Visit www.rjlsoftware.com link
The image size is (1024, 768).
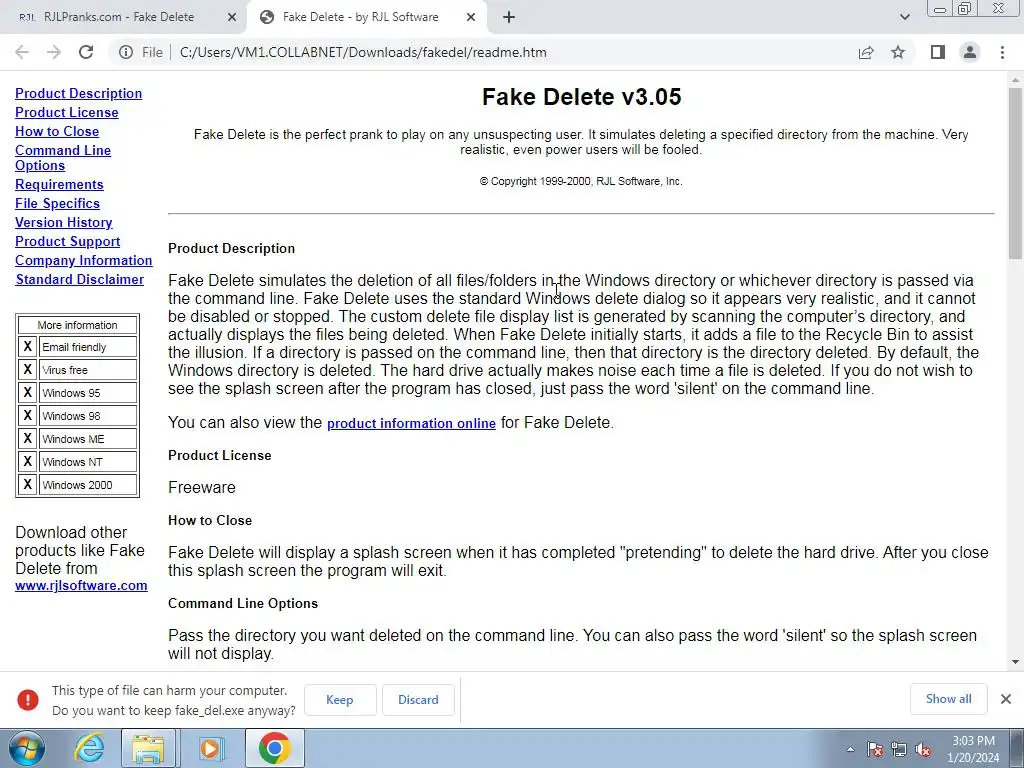(x=81, y=585)
